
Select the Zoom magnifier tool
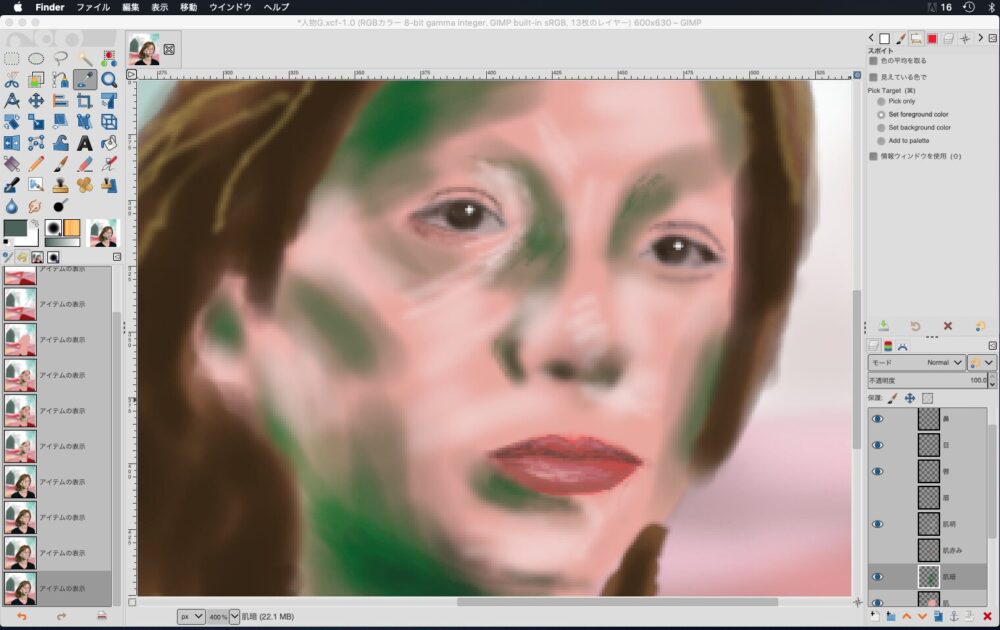(x=109, y=80)
